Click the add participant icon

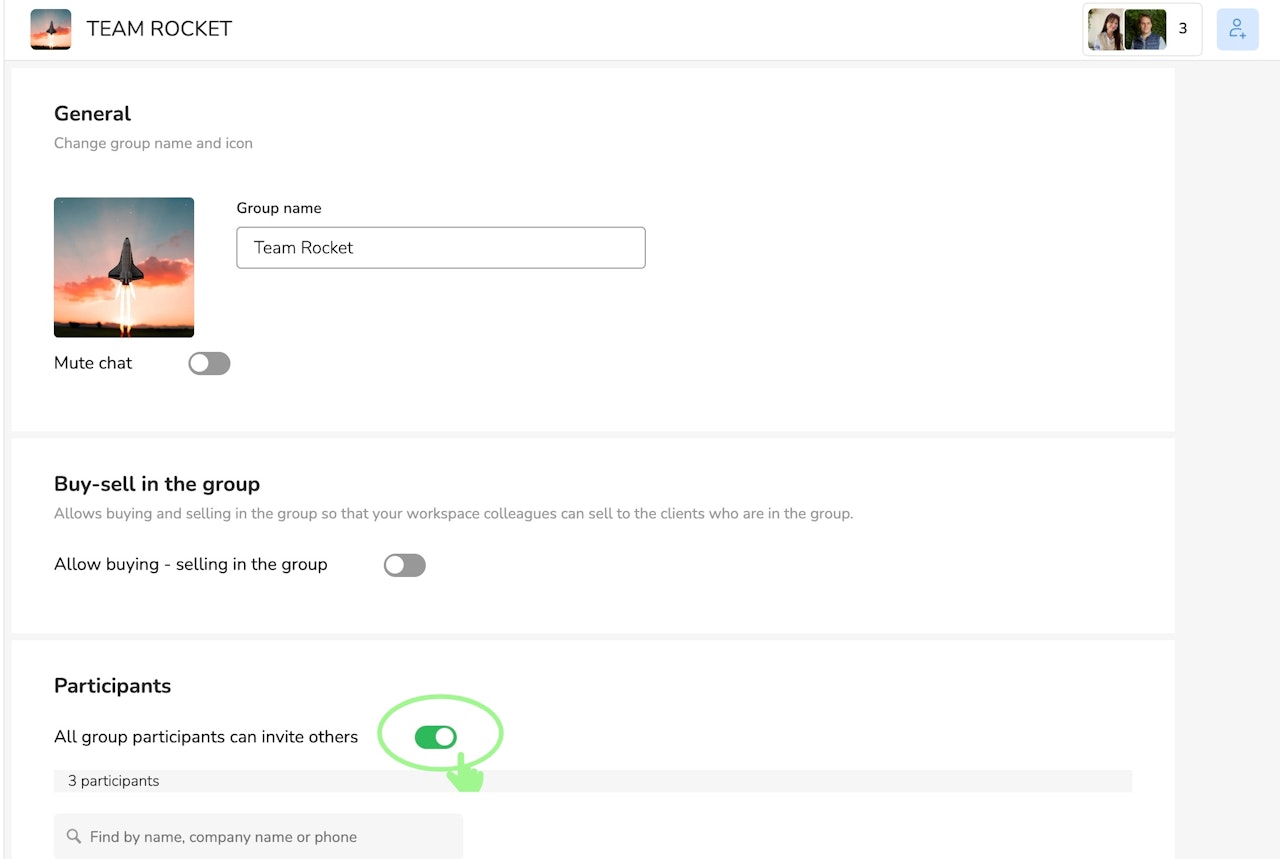(1237, 29)
